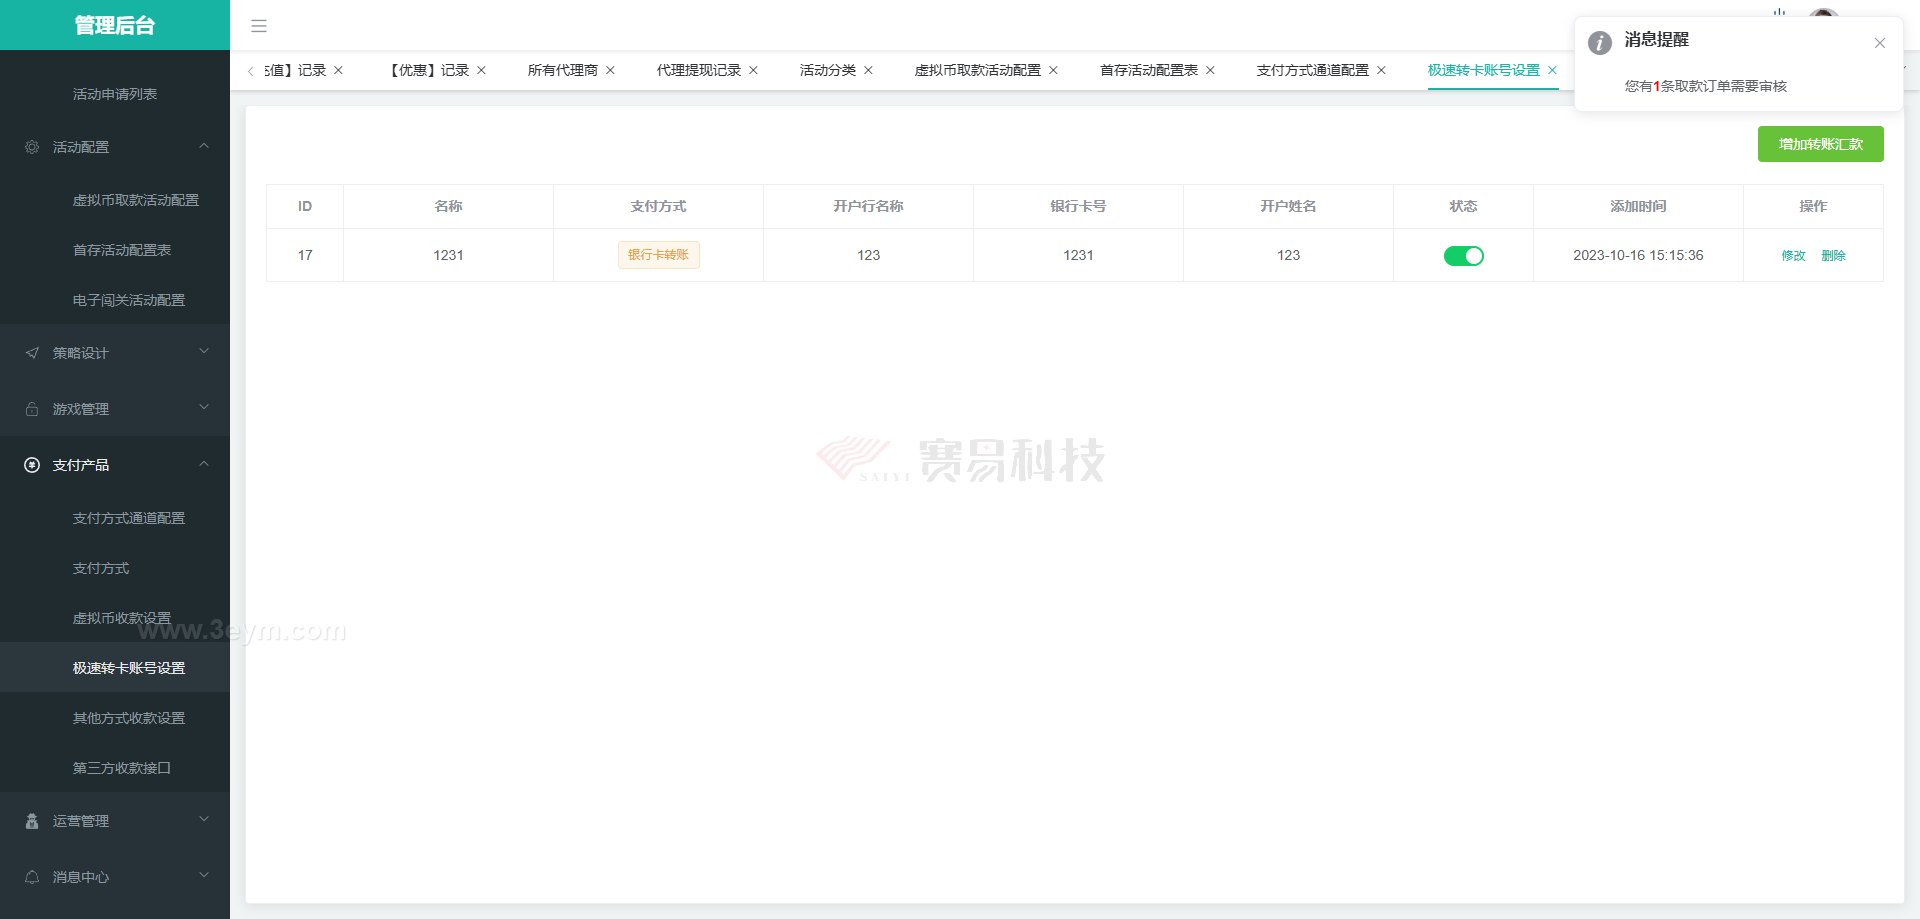The image size is (1920, 919).
Task: Toggle the status switch for row 17
Action: (1463, 256)
